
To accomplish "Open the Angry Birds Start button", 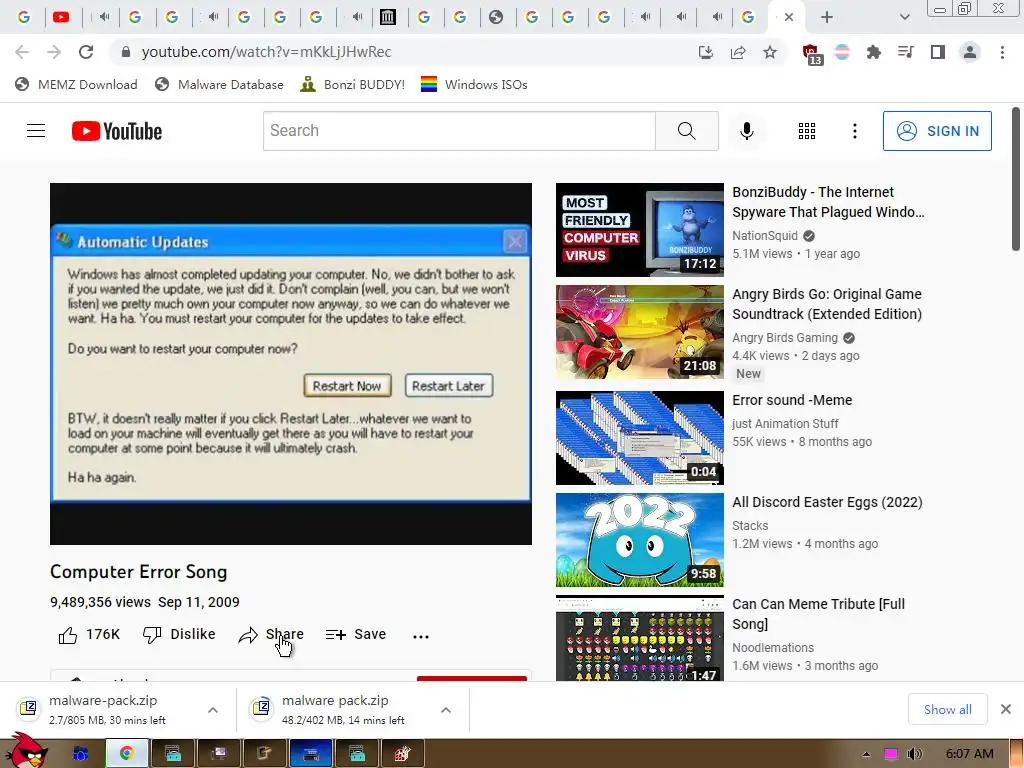I will pyautogui.click(x=25, y=751).
